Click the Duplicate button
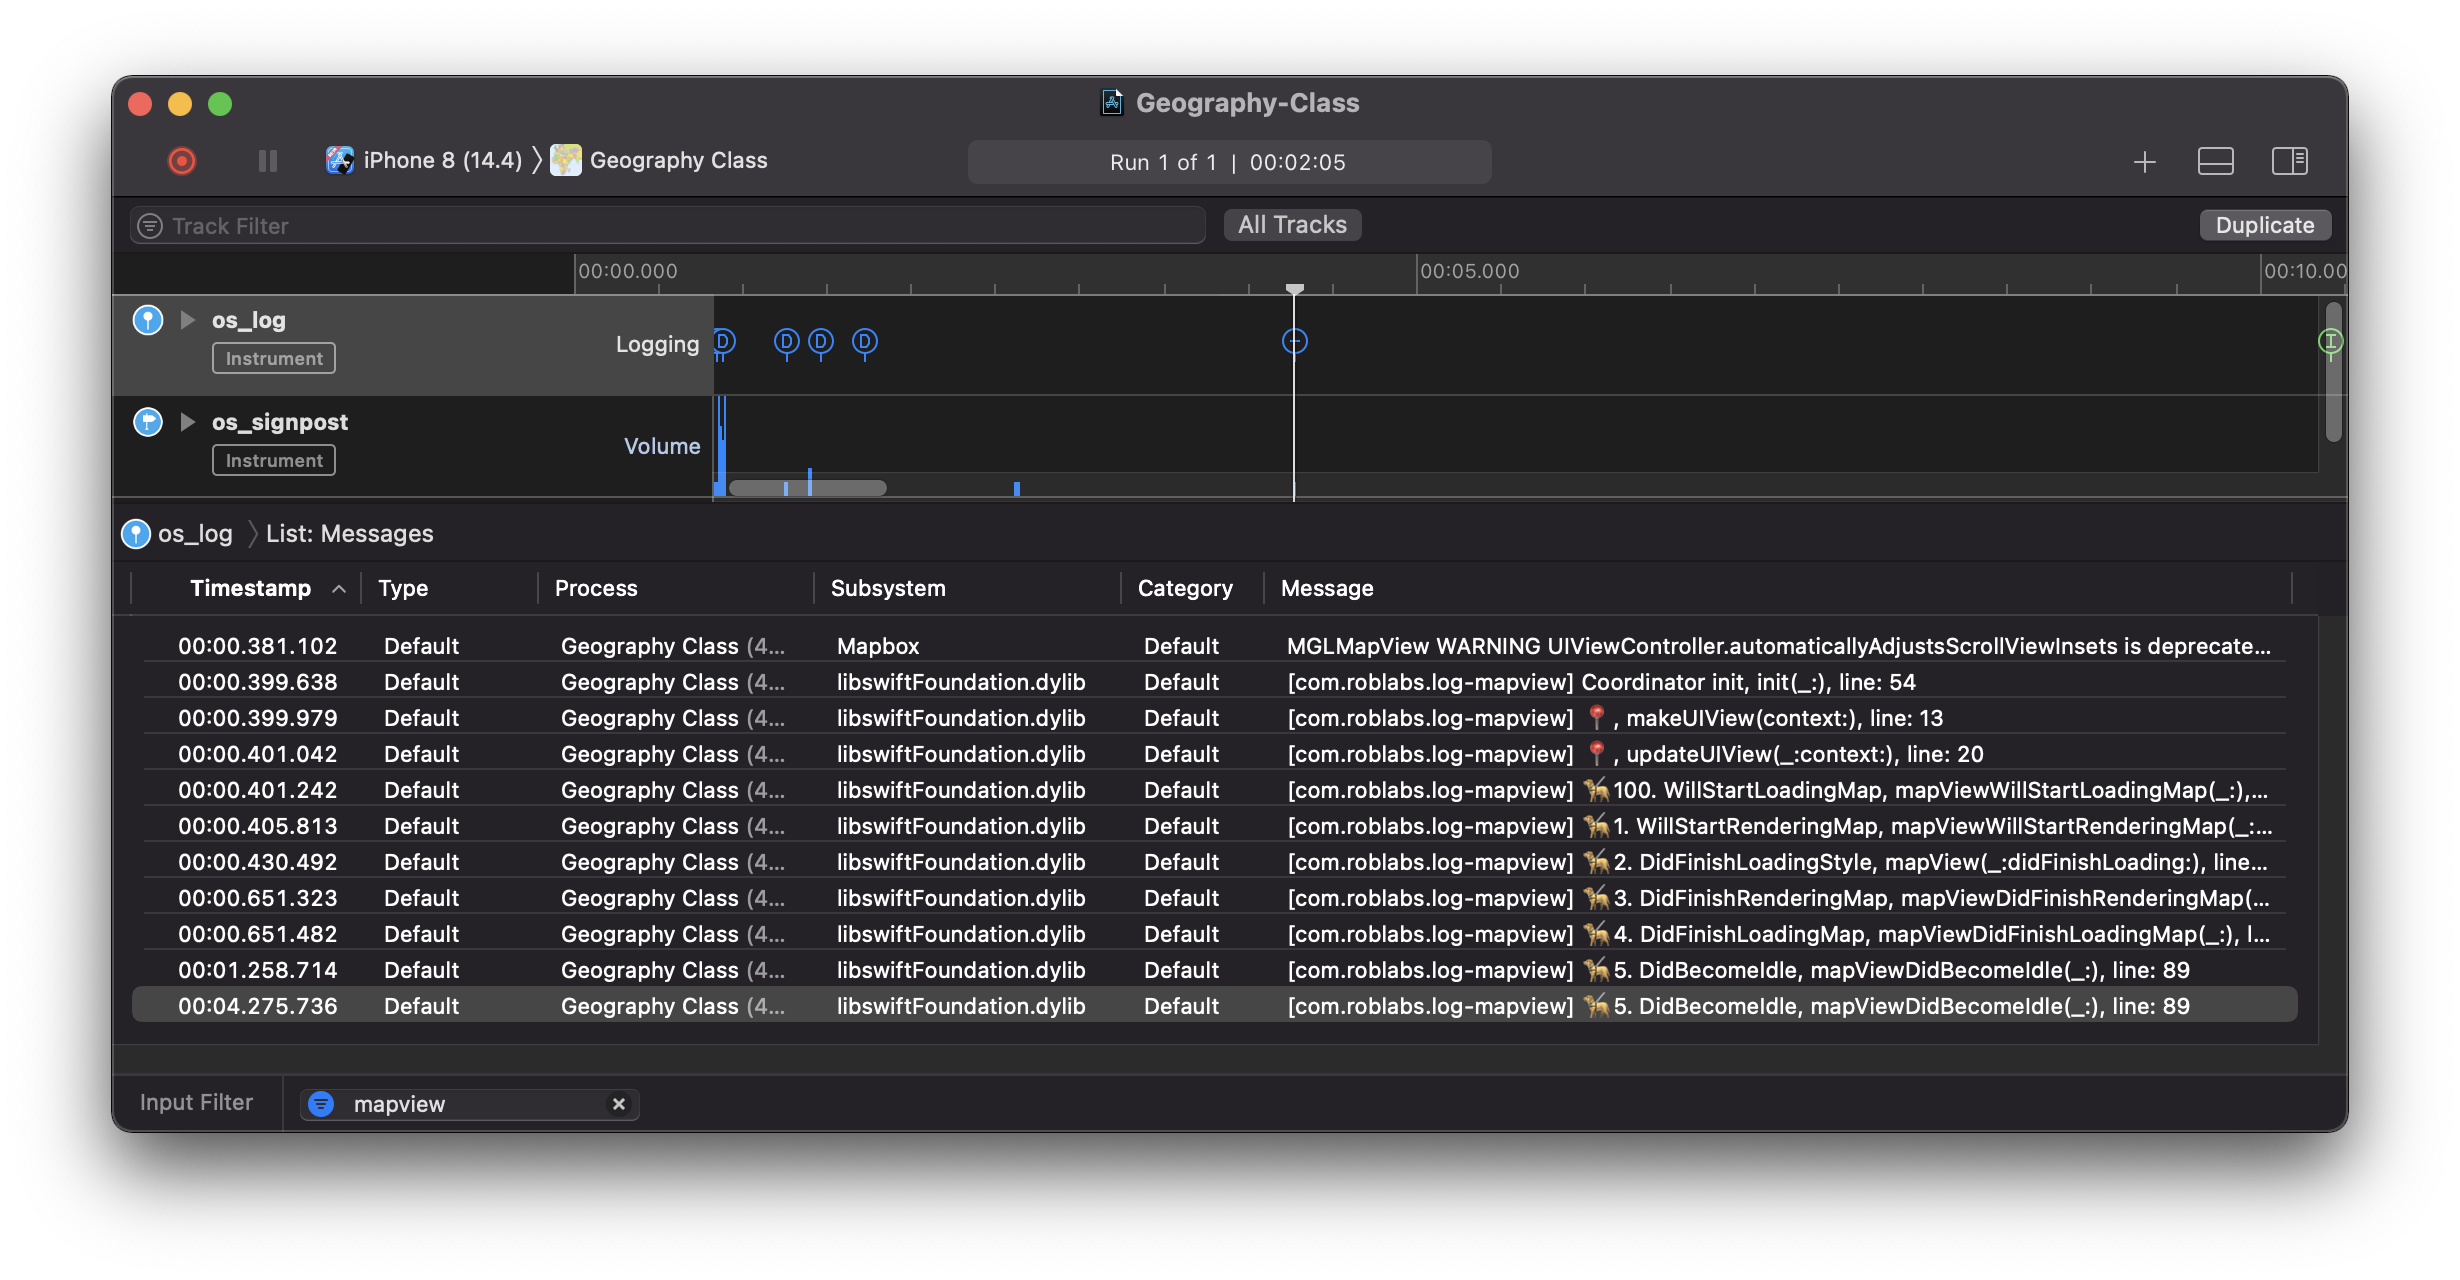This screenshot has height=1280, width=2460. [x=2264, y=225]
